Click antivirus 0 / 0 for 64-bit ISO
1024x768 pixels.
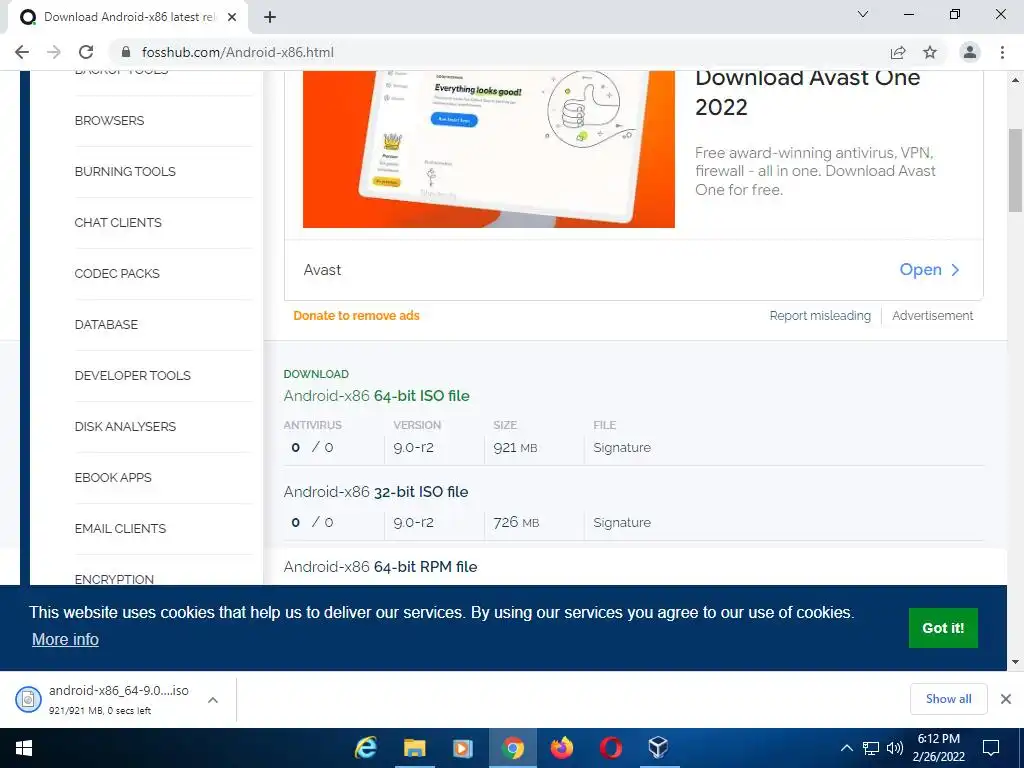pyautogui.click(x=312, y=447)
